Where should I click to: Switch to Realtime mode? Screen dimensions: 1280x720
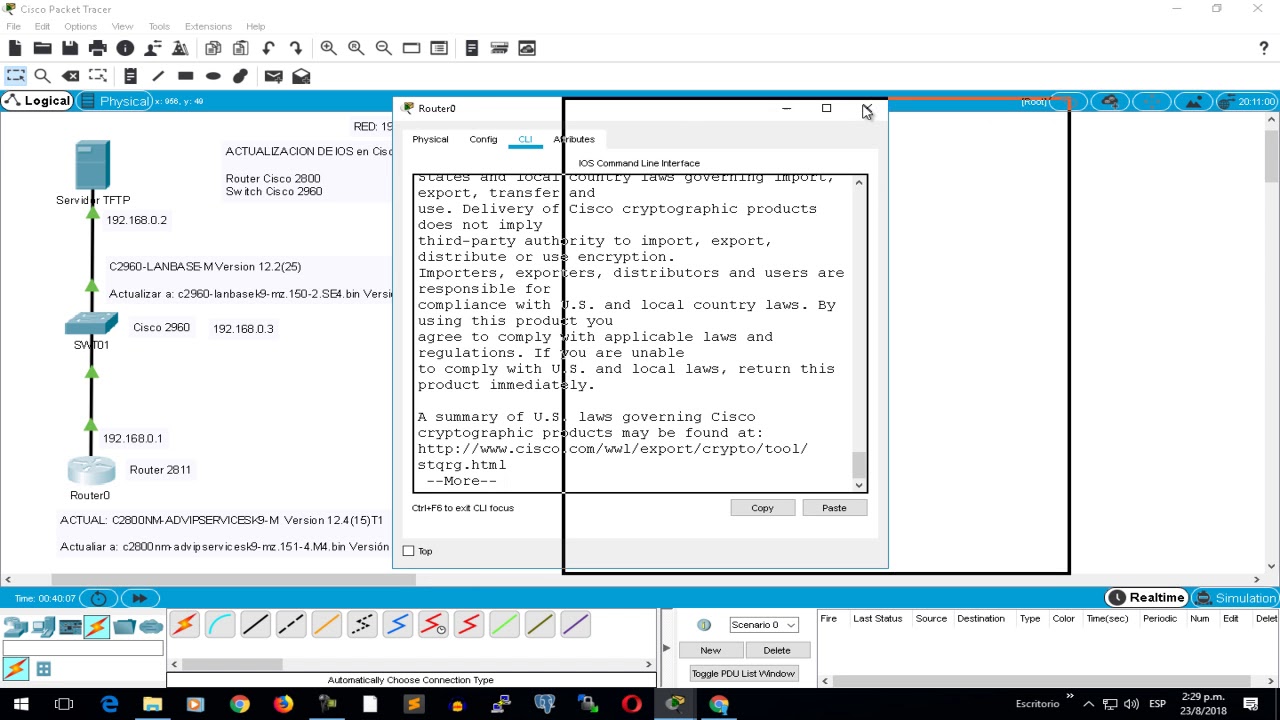tap(1147, 598)
